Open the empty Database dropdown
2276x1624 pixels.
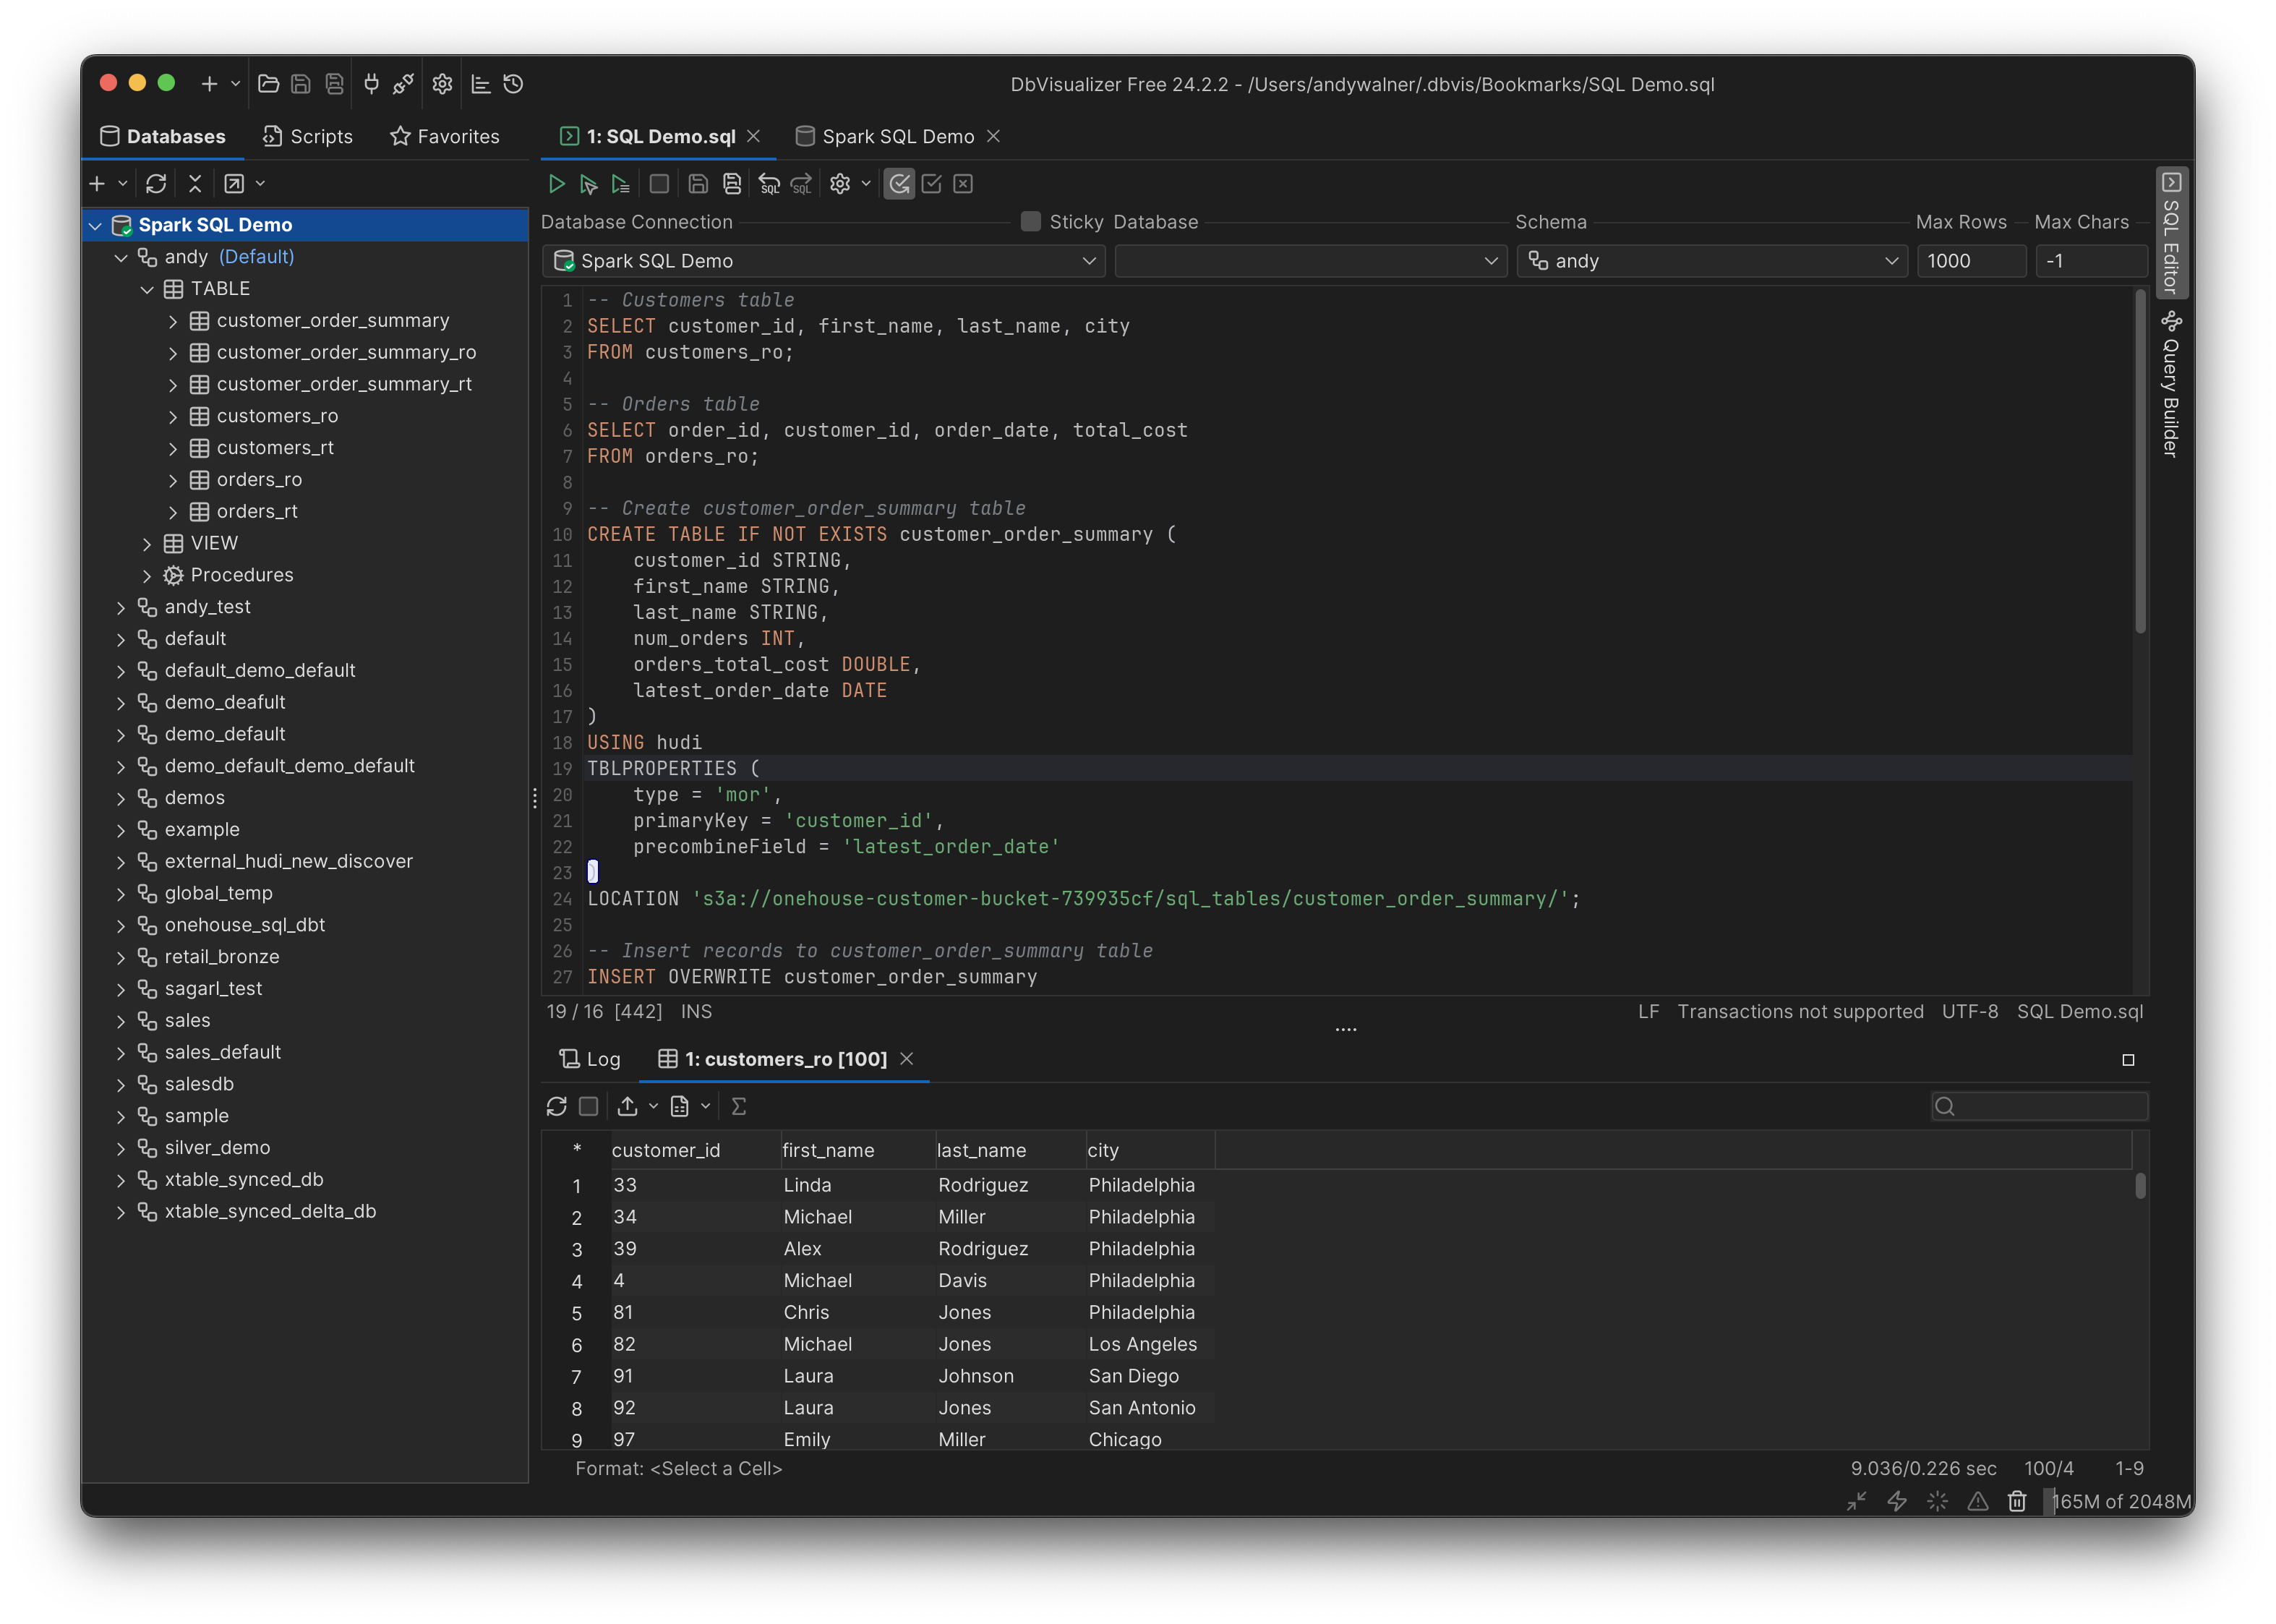click(x=1310, y=261)
